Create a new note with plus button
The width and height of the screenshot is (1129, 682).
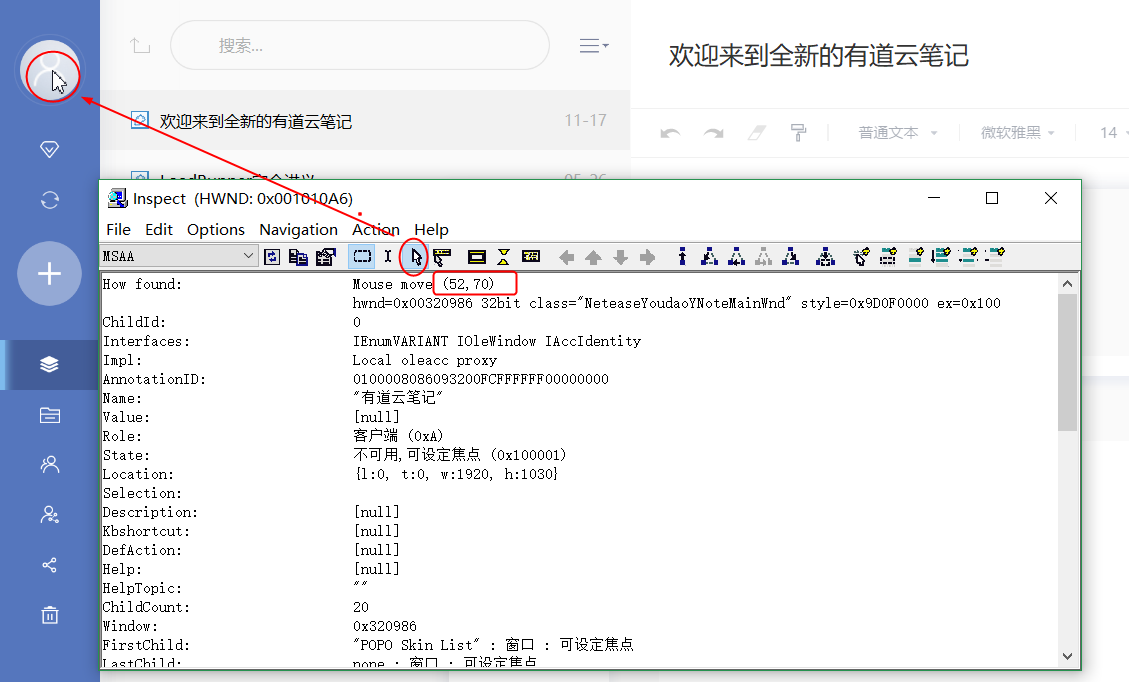point(49,274)
